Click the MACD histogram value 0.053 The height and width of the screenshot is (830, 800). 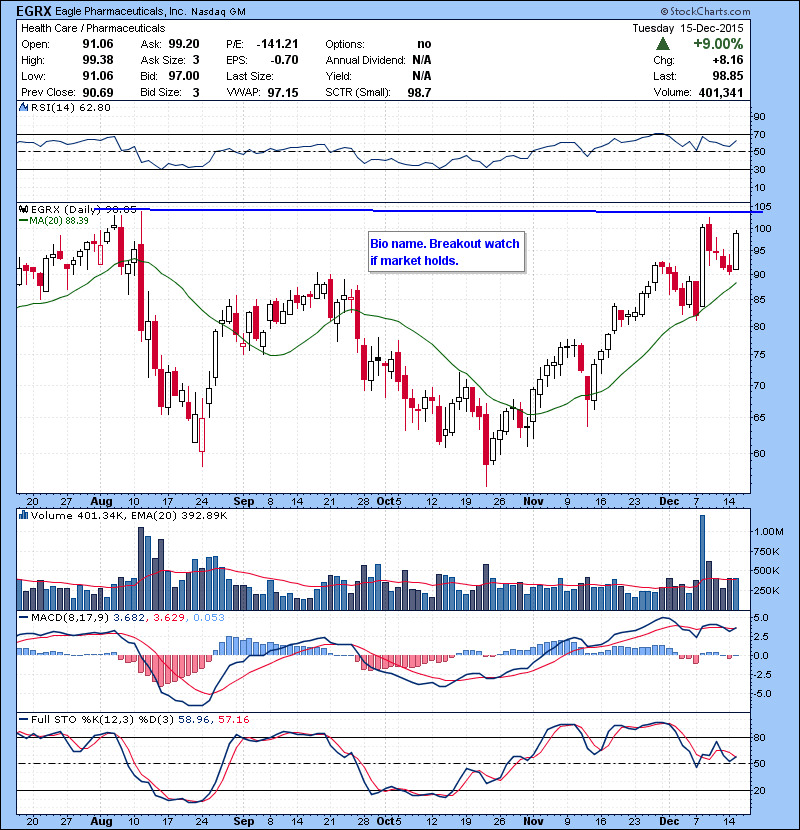click(x=209, y=617)
